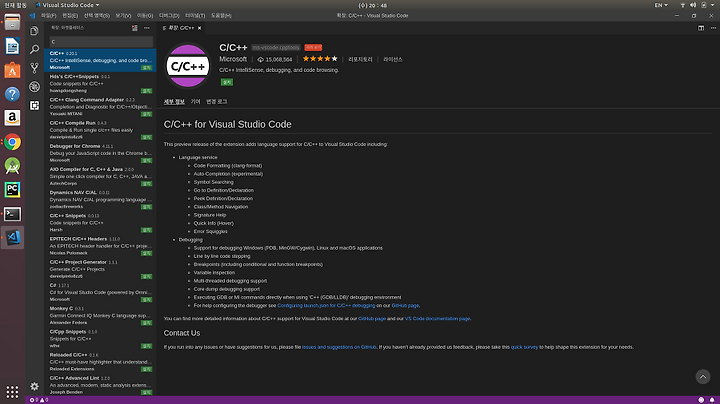Image resolution: width=720 pixels, height=404 pixels.
Task: Open the 파일(F) menu
Action: [48, 16]
